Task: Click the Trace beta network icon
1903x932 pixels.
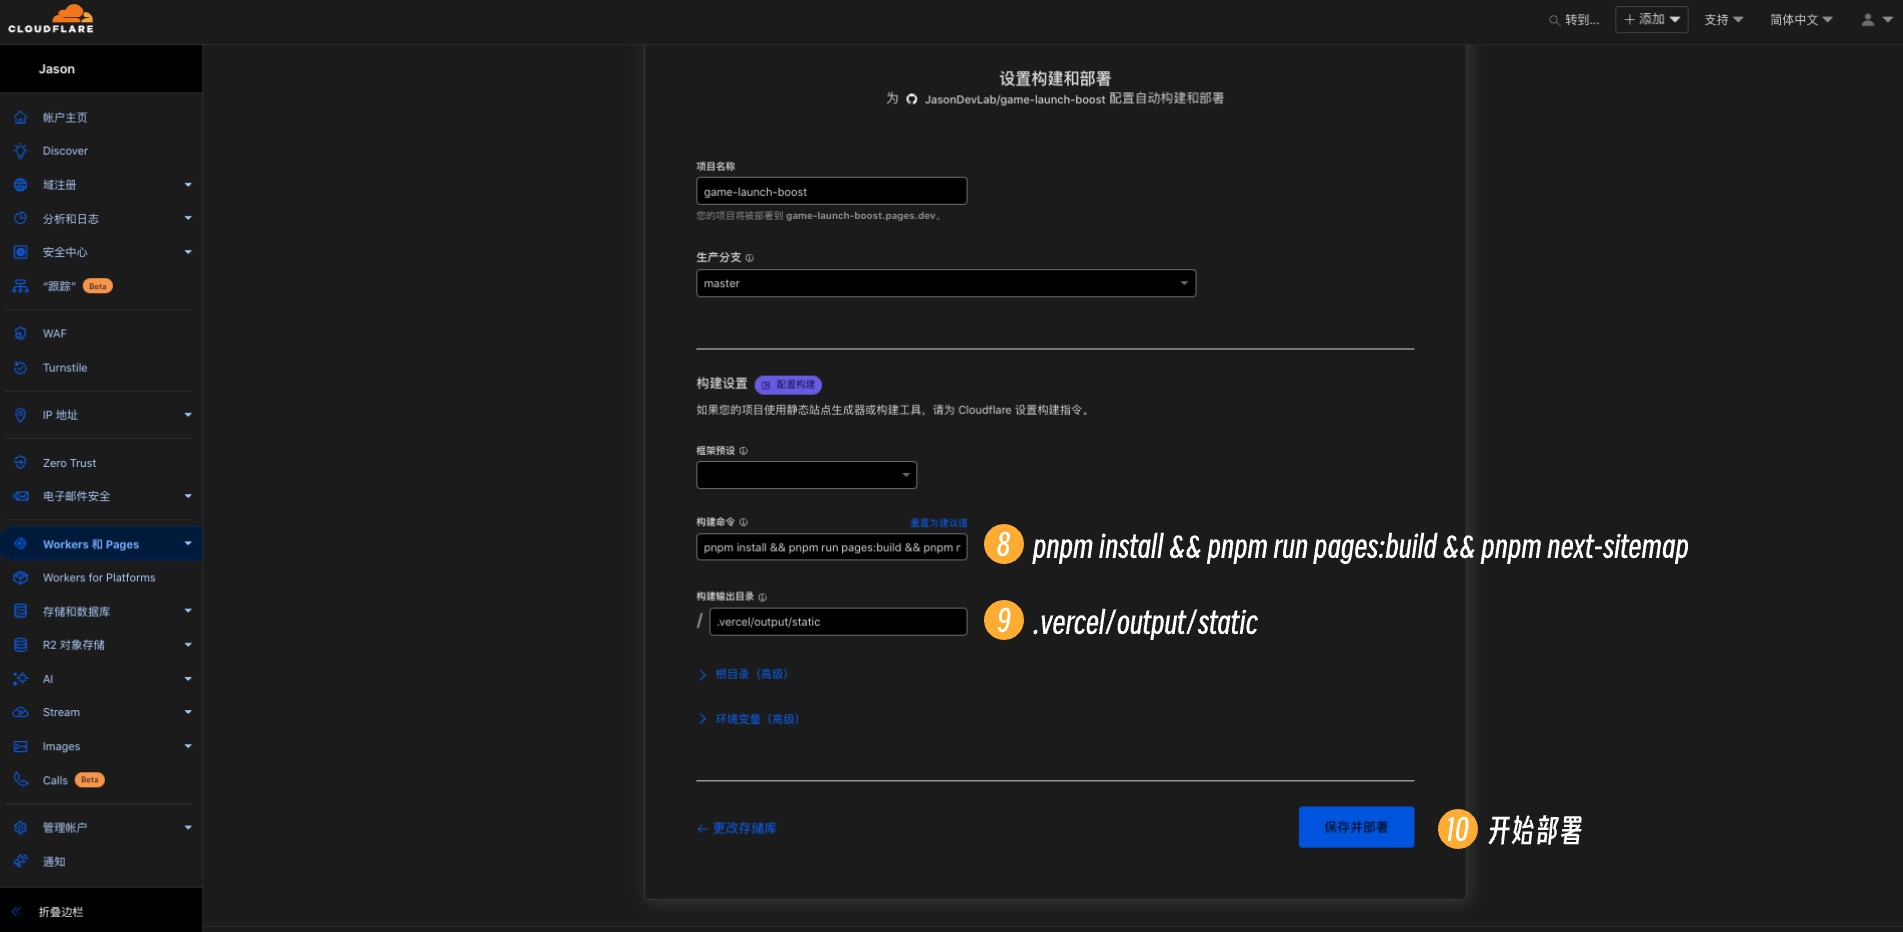Action: click(20, 286)
